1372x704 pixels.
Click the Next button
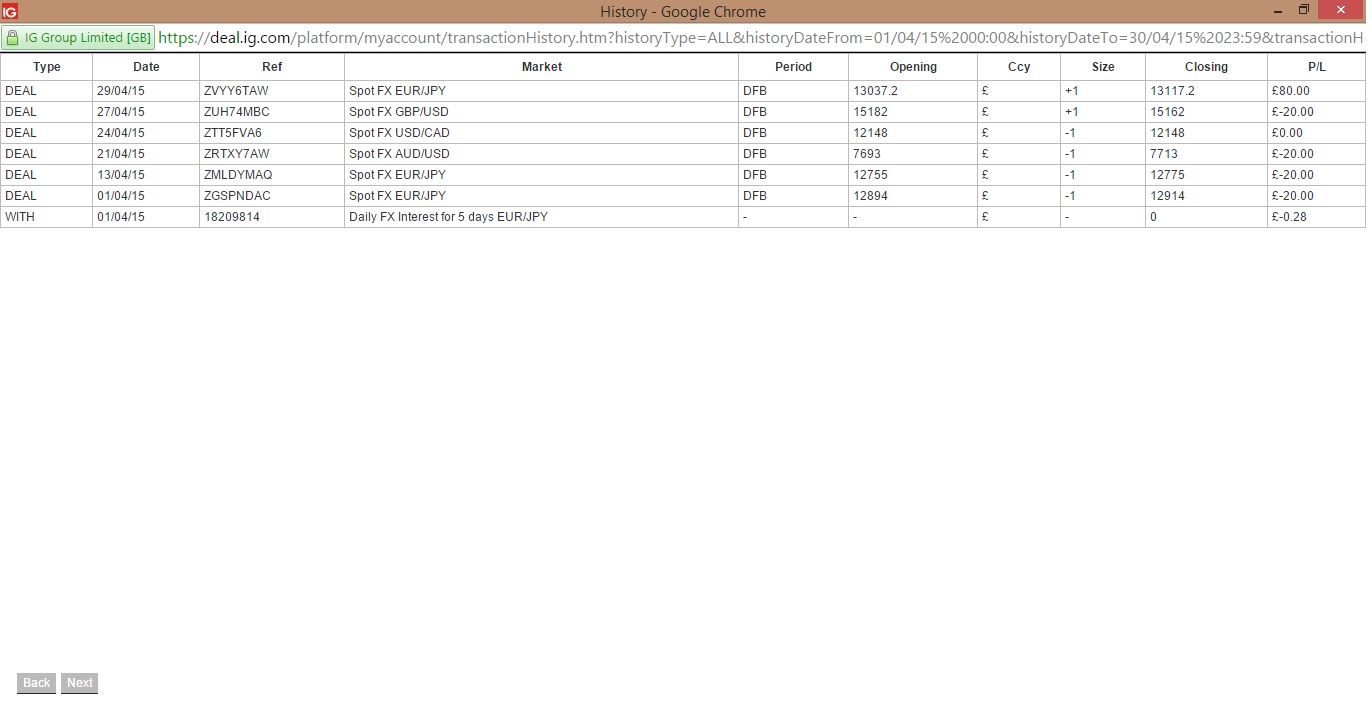(80, 683)
